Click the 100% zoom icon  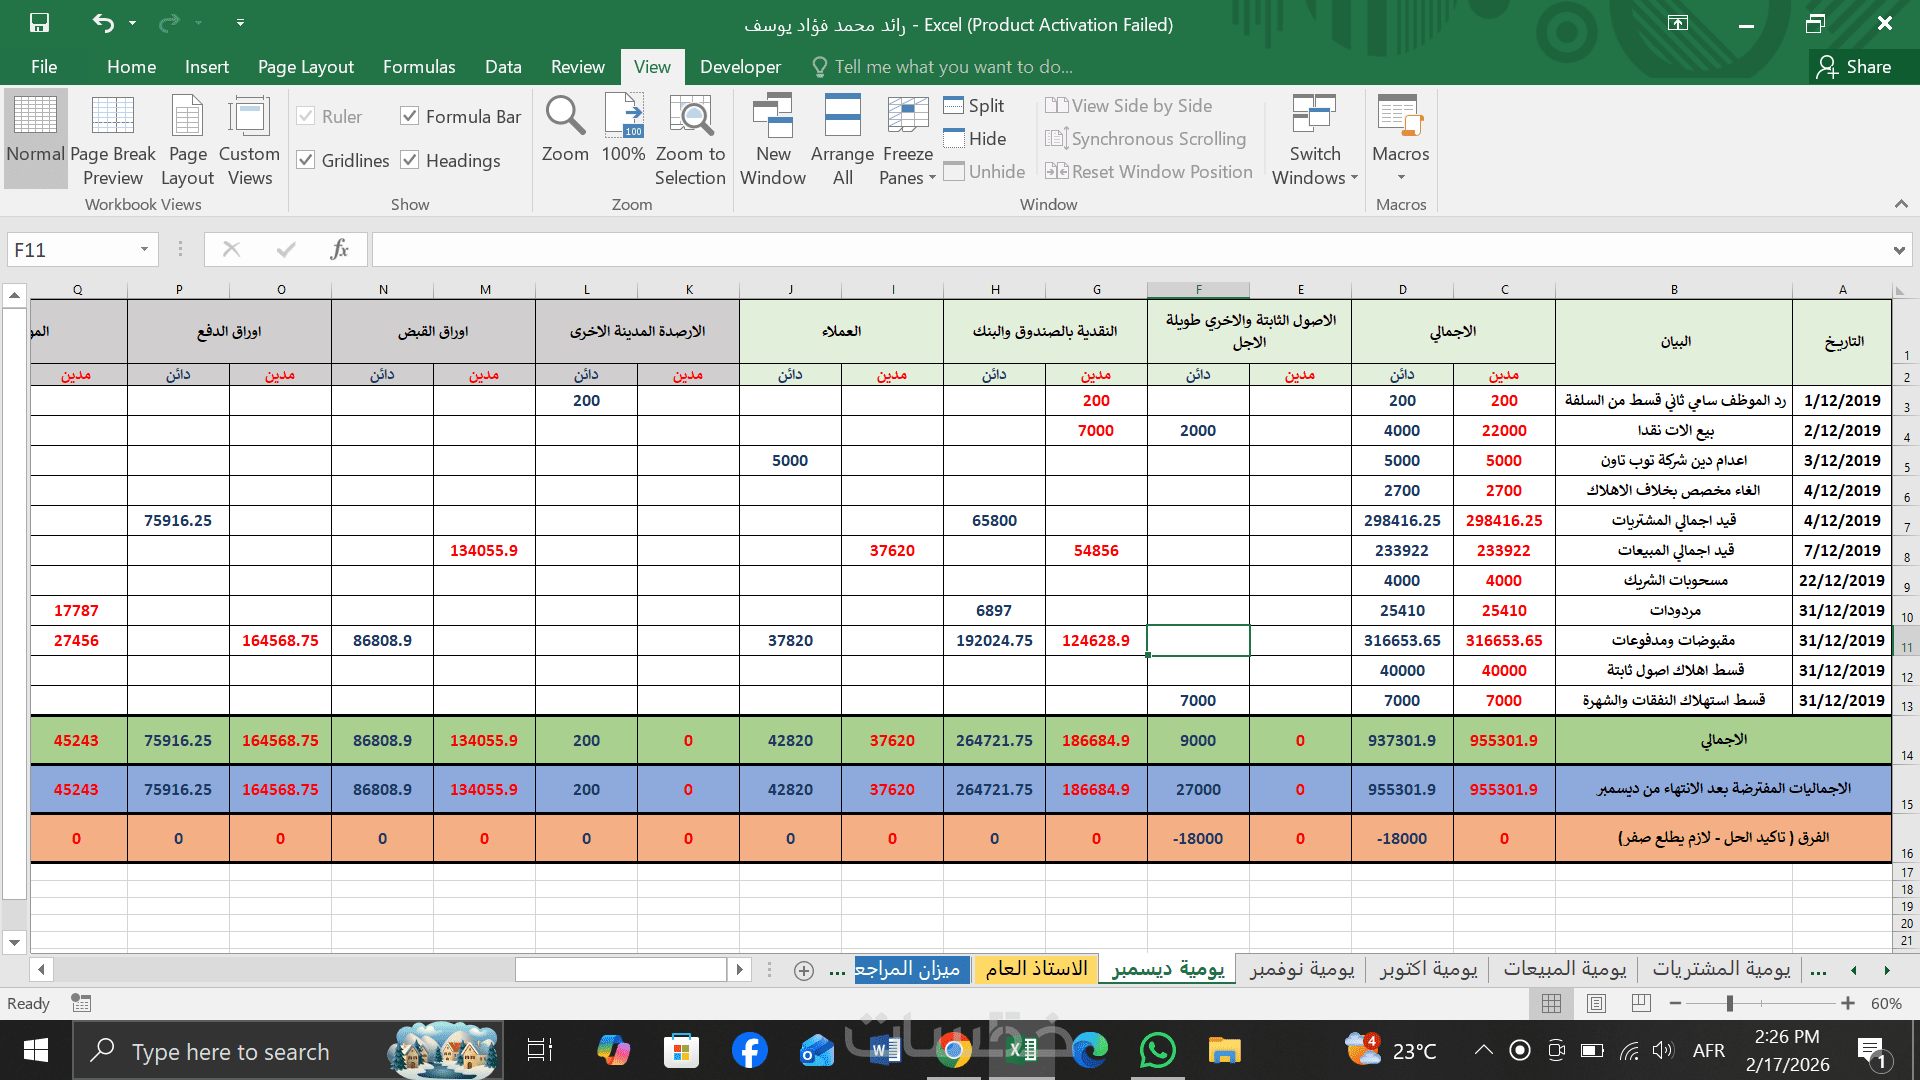pos(623,117)
